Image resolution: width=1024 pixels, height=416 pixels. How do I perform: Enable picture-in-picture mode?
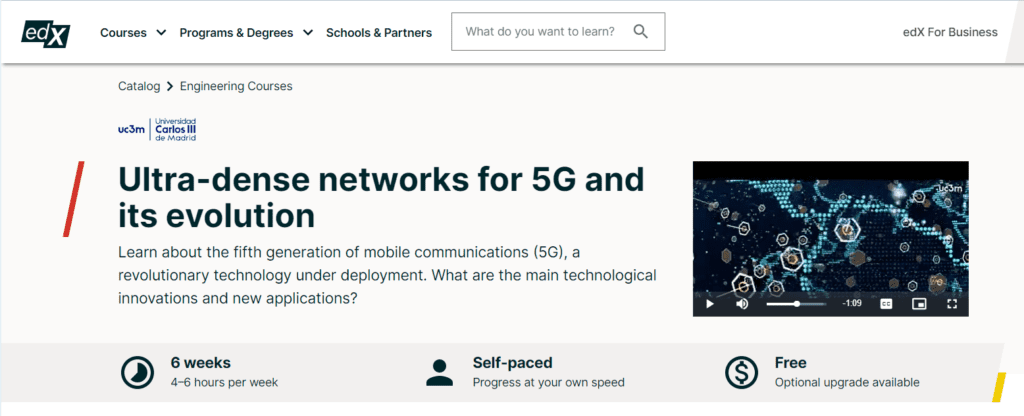coord(919,304)
